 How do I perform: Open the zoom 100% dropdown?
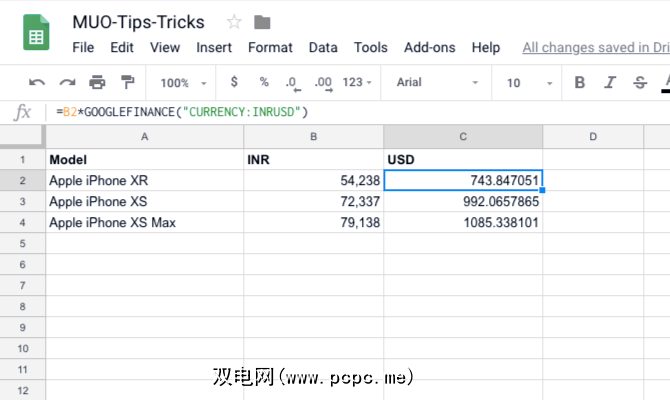183,83
